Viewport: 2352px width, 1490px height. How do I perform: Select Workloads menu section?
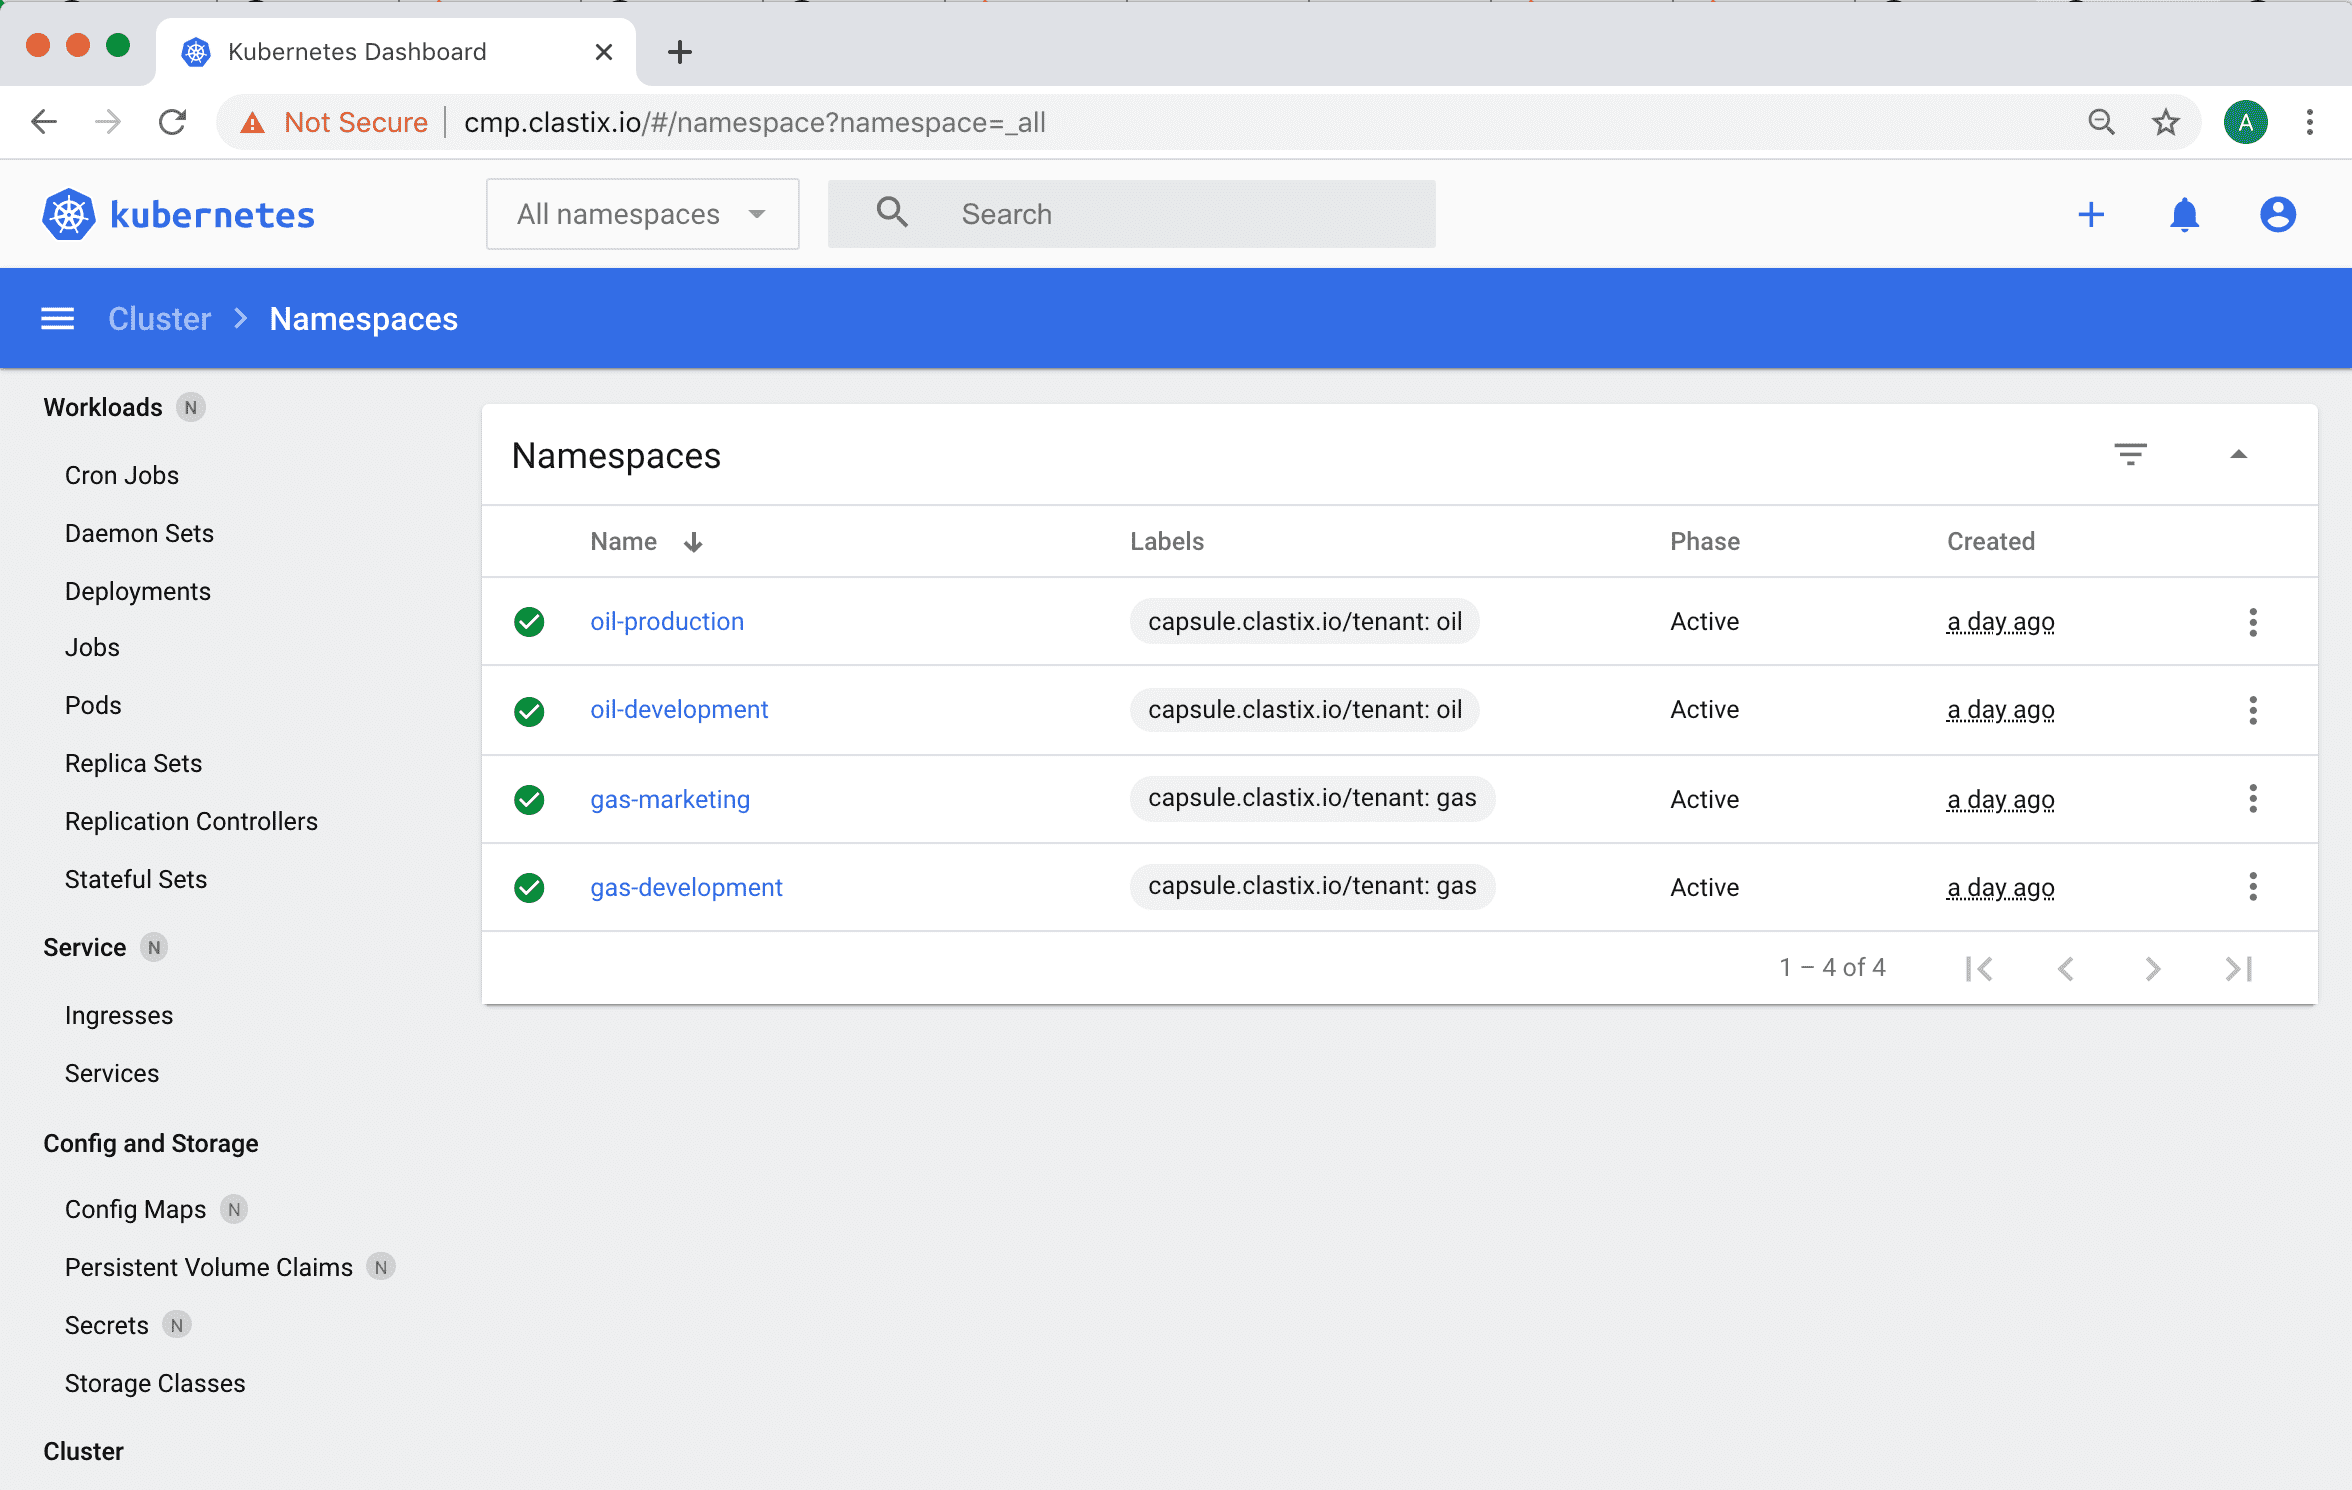pos(103,406)
